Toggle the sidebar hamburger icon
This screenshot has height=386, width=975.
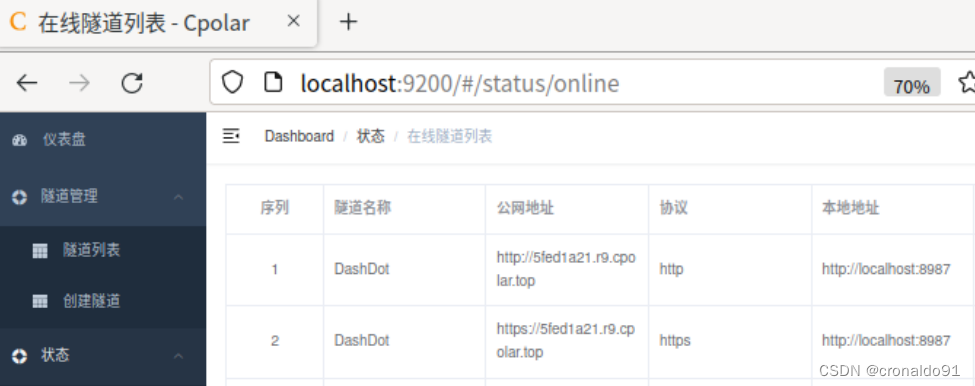tap(231, 136)
